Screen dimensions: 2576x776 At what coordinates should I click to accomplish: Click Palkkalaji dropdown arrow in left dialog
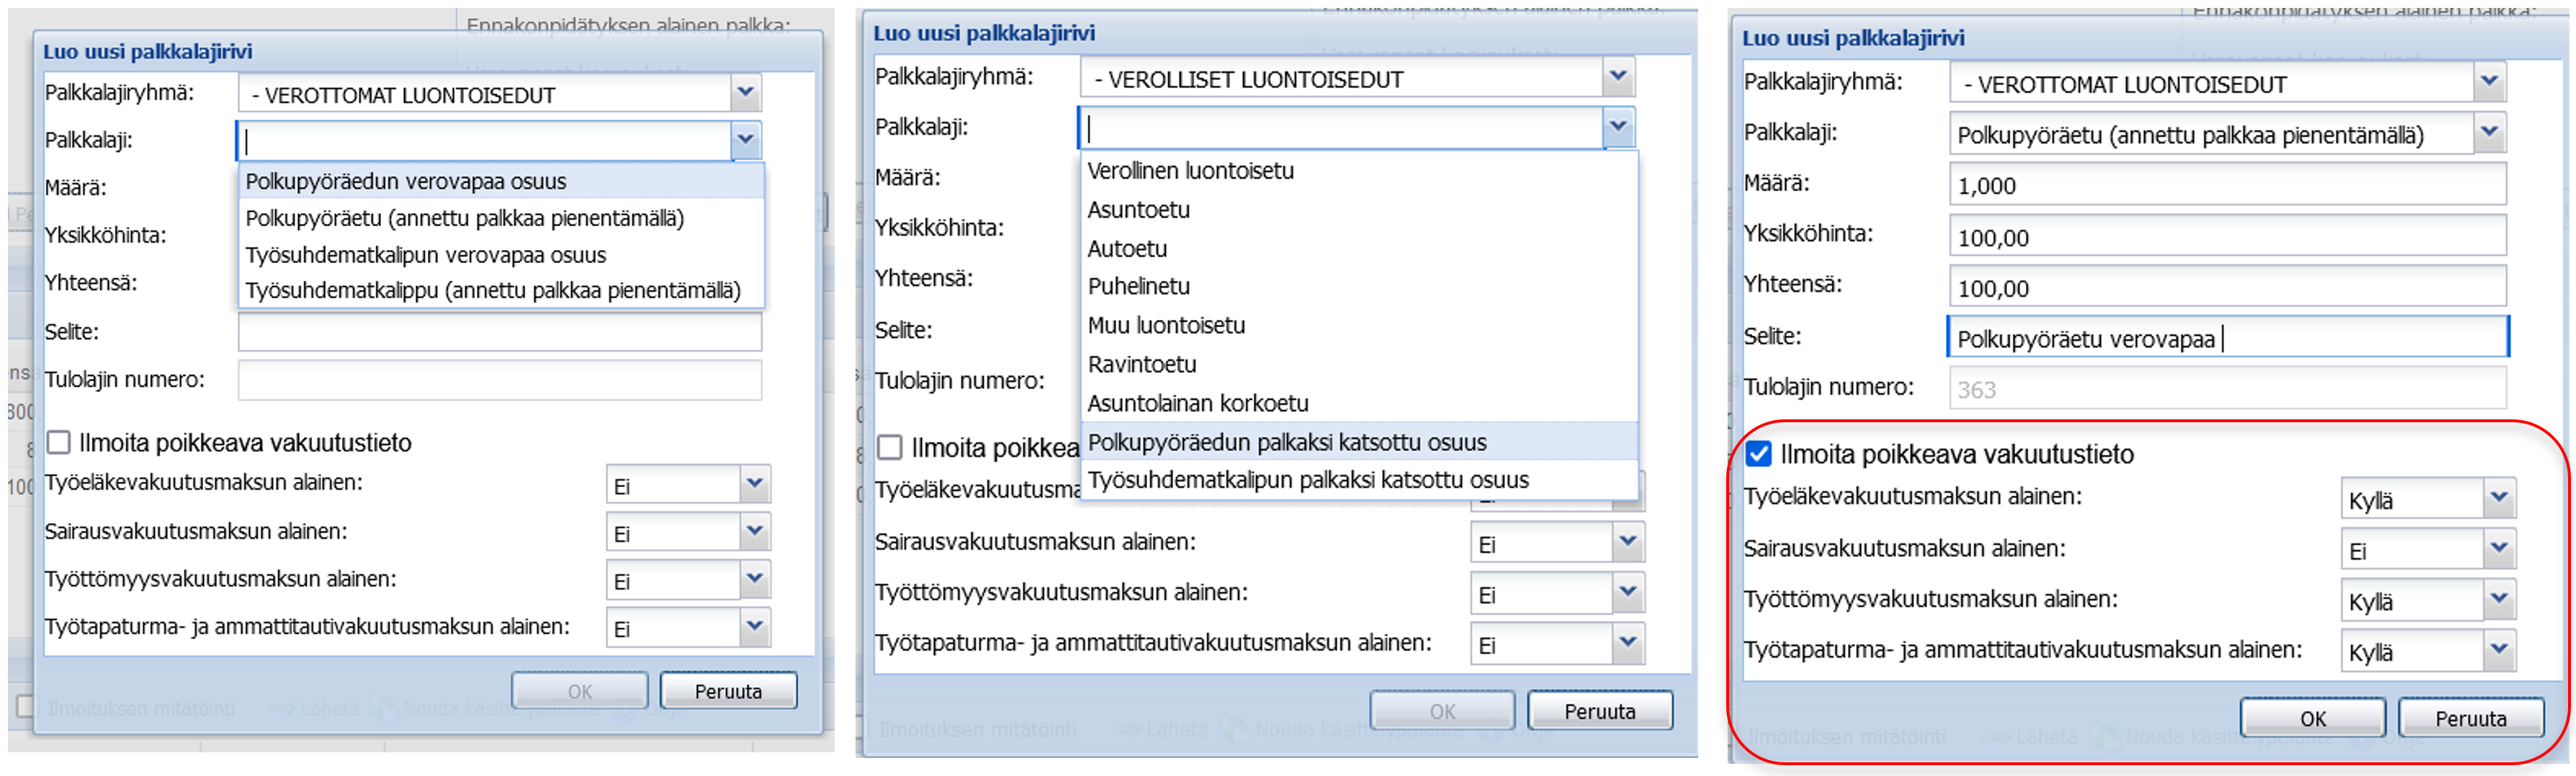pos(745,140)
